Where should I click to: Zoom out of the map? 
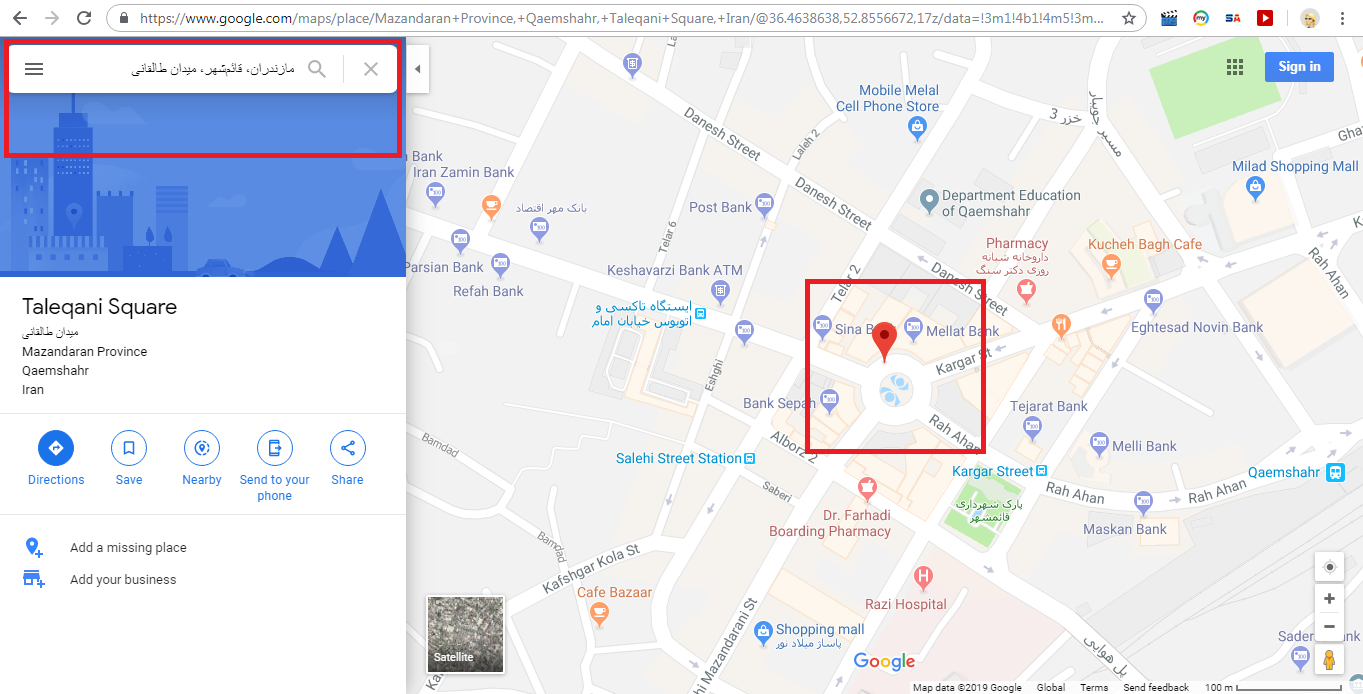coord(1329,627)
